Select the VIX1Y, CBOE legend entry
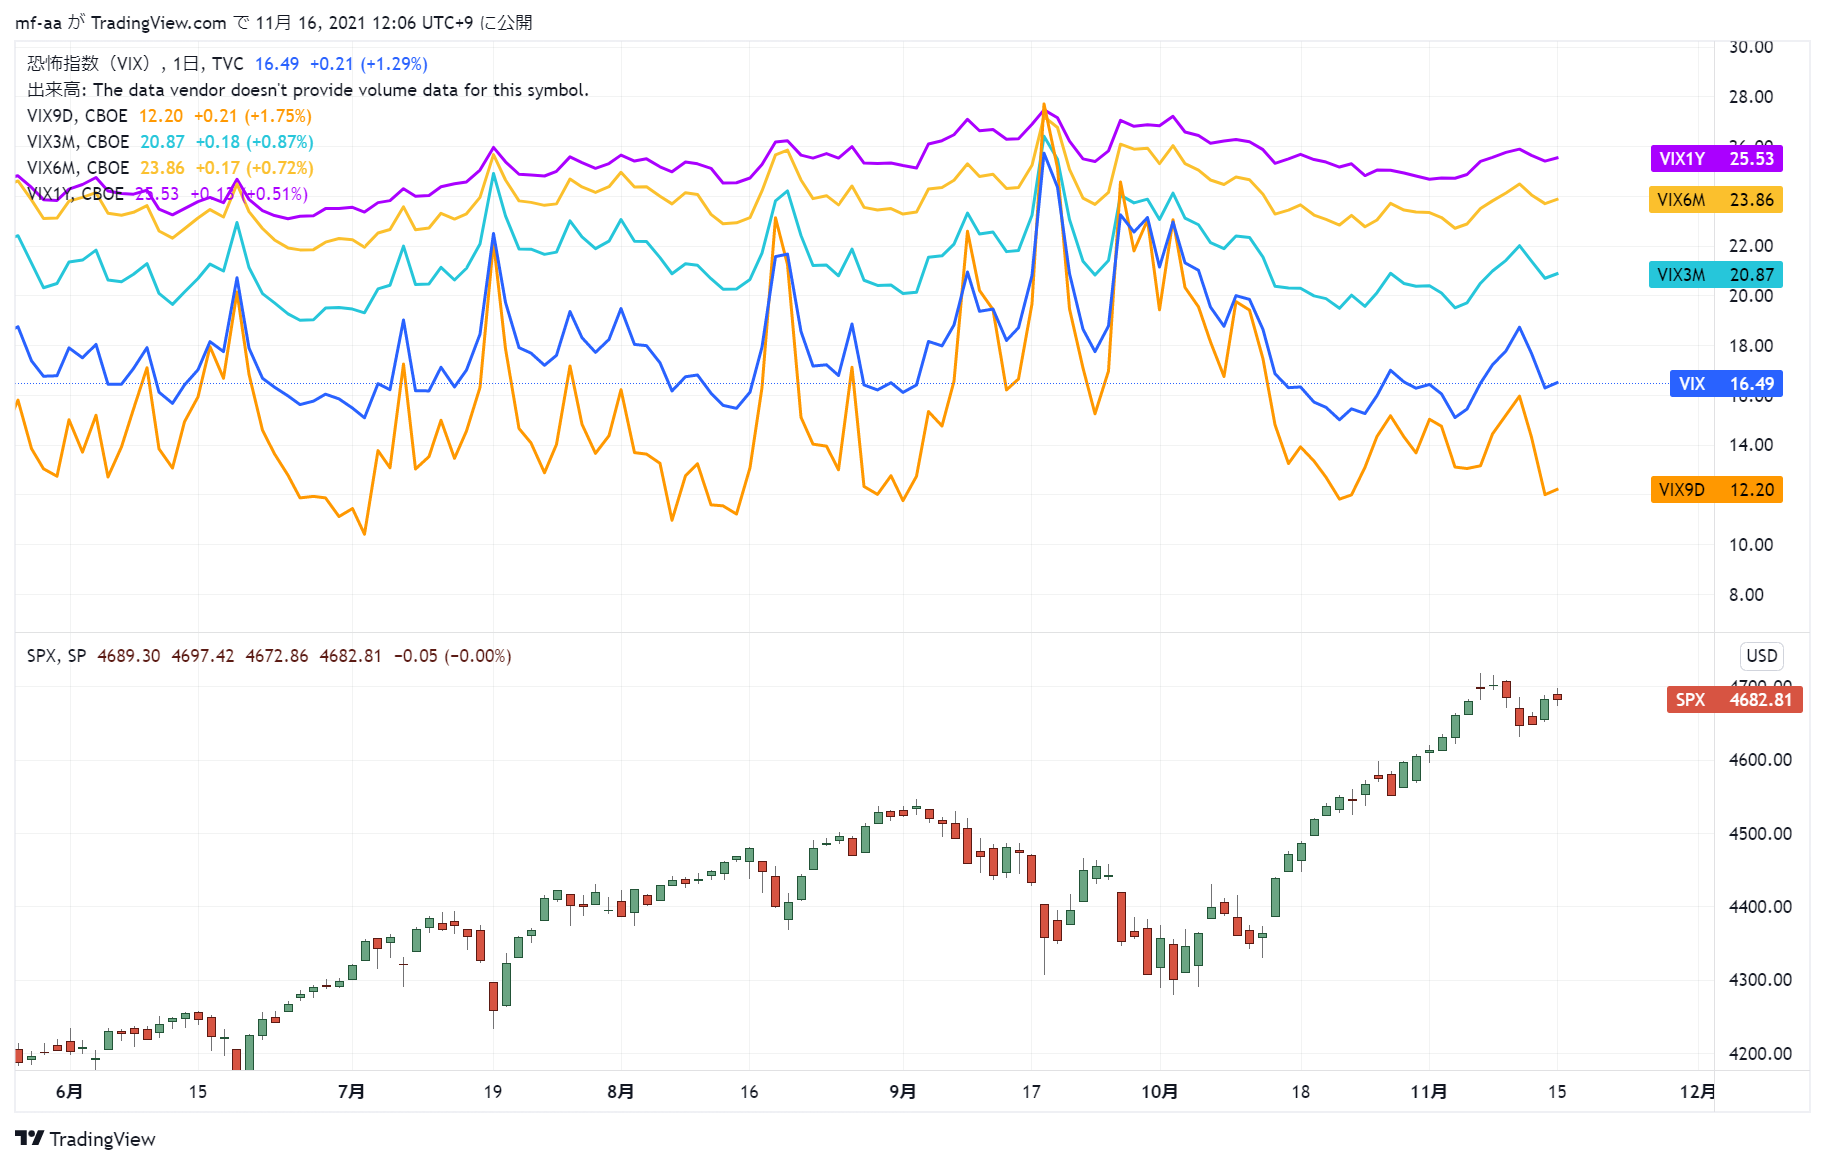The width and height of the screenshot is (1825, 1165). 76,194
